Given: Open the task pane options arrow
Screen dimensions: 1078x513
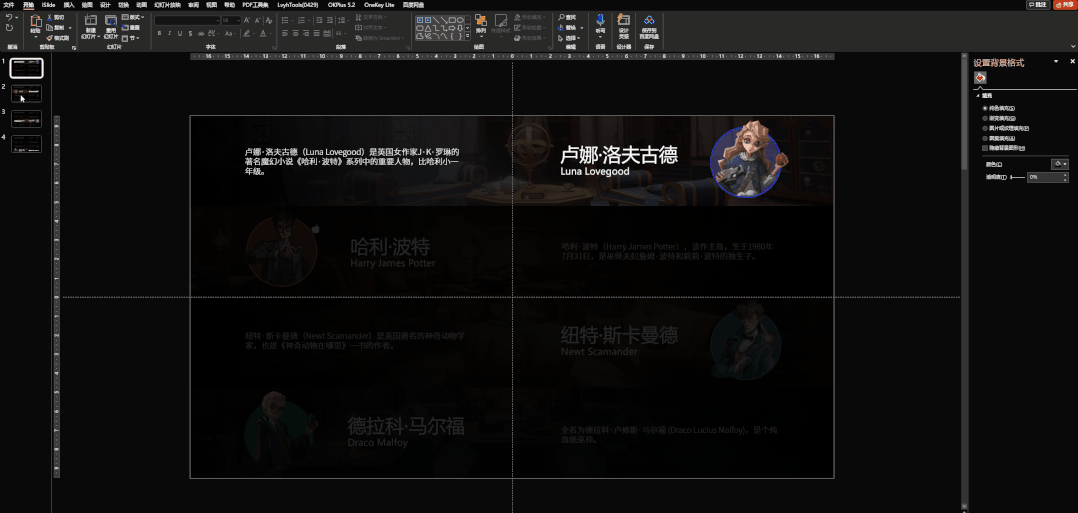Looking at the screenshot, I should point(1056,62).
